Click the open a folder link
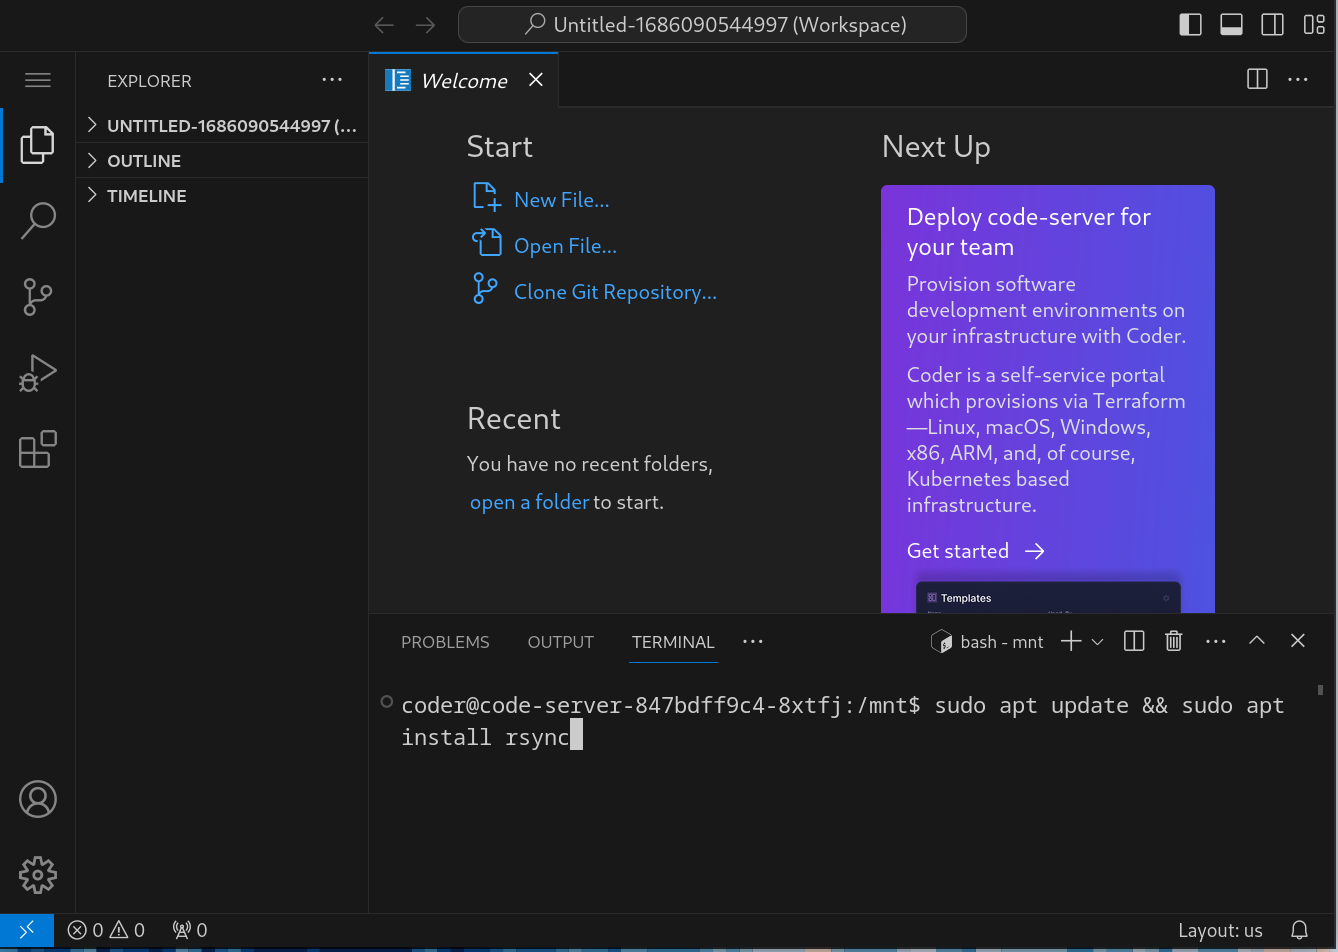Screen dimensions: 1338x952 coord(529,502)
